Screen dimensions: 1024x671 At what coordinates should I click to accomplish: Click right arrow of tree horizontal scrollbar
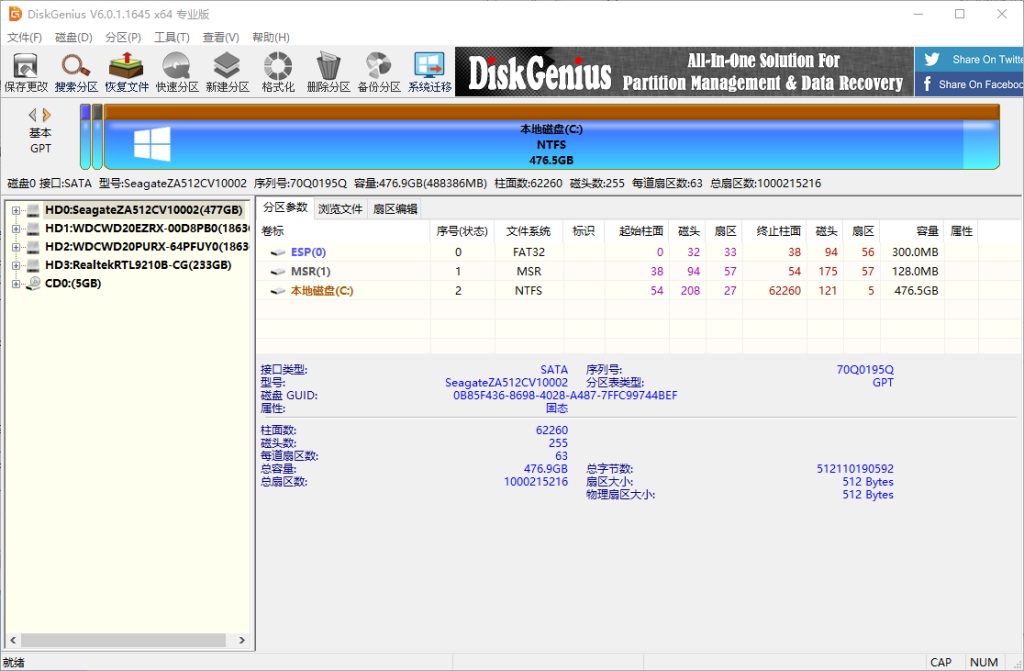coord(242,640)
